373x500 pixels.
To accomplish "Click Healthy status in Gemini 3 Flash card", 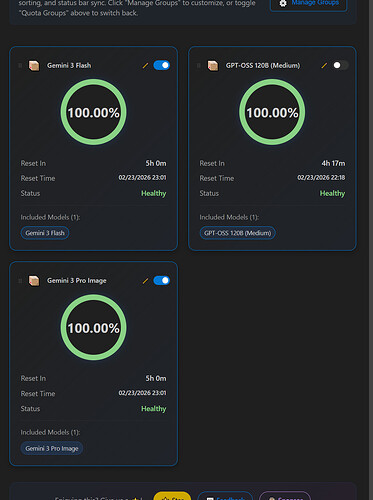I will [x=154, y=193].
